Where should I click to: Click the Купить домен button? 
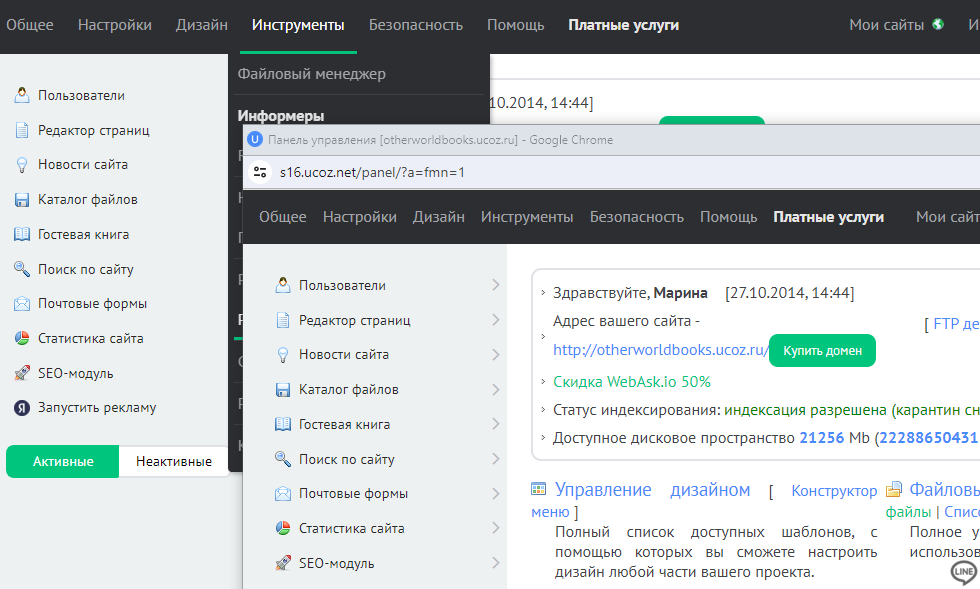click(822, 351)
